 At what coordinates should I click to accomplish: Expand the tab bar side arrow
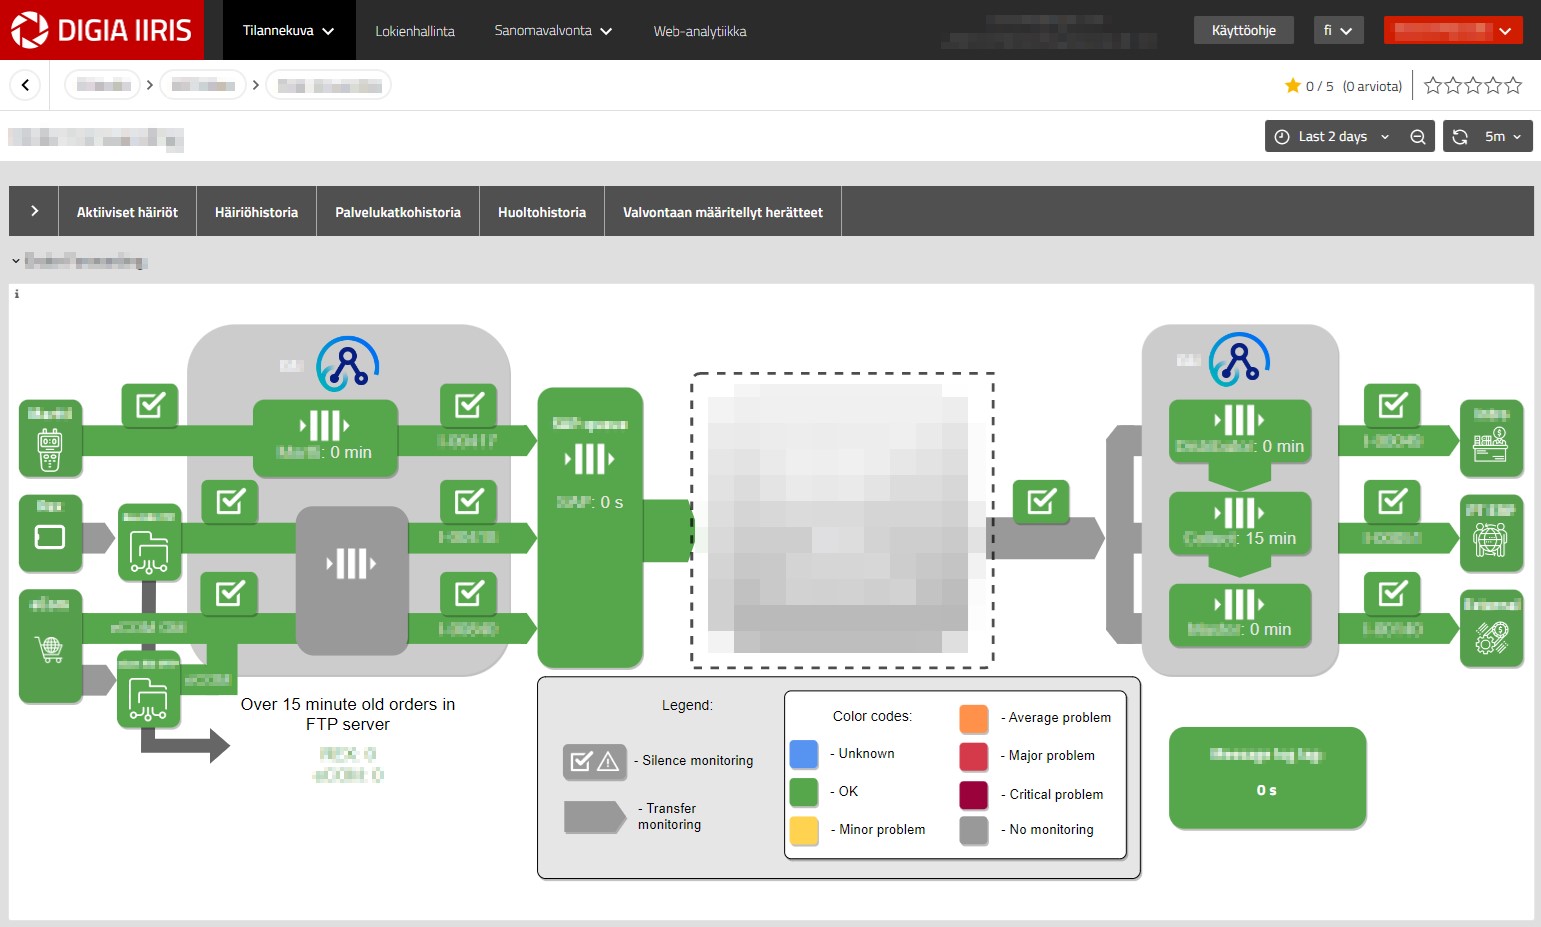coord(34,211)
